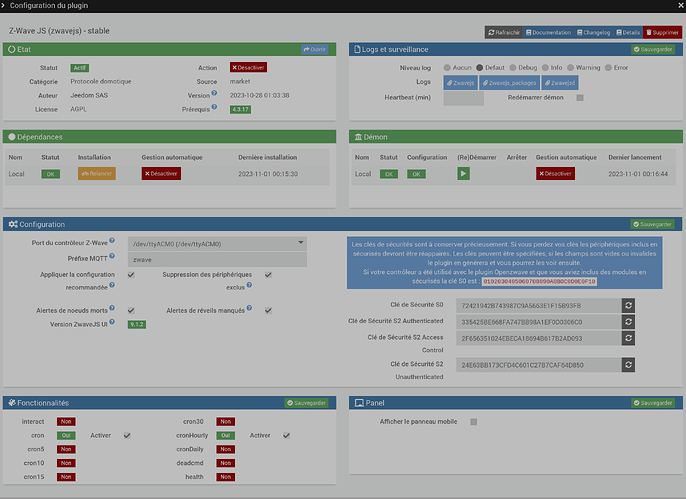The width and height of the screenshot is (686, 499).
Task: Click Relancer to reinstall dependencies
Action: coord(97,174)
